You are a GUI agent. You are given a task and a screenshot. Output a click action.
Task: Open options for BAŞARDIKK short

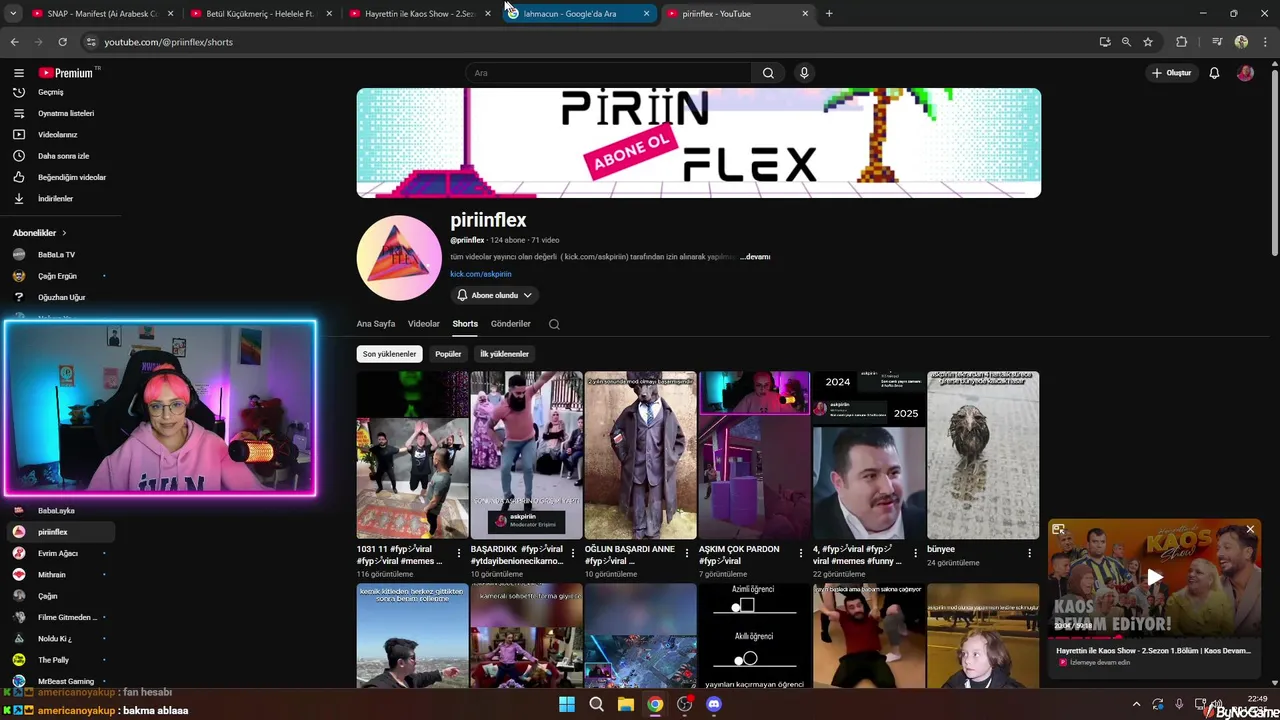click(x=573, y=553)
